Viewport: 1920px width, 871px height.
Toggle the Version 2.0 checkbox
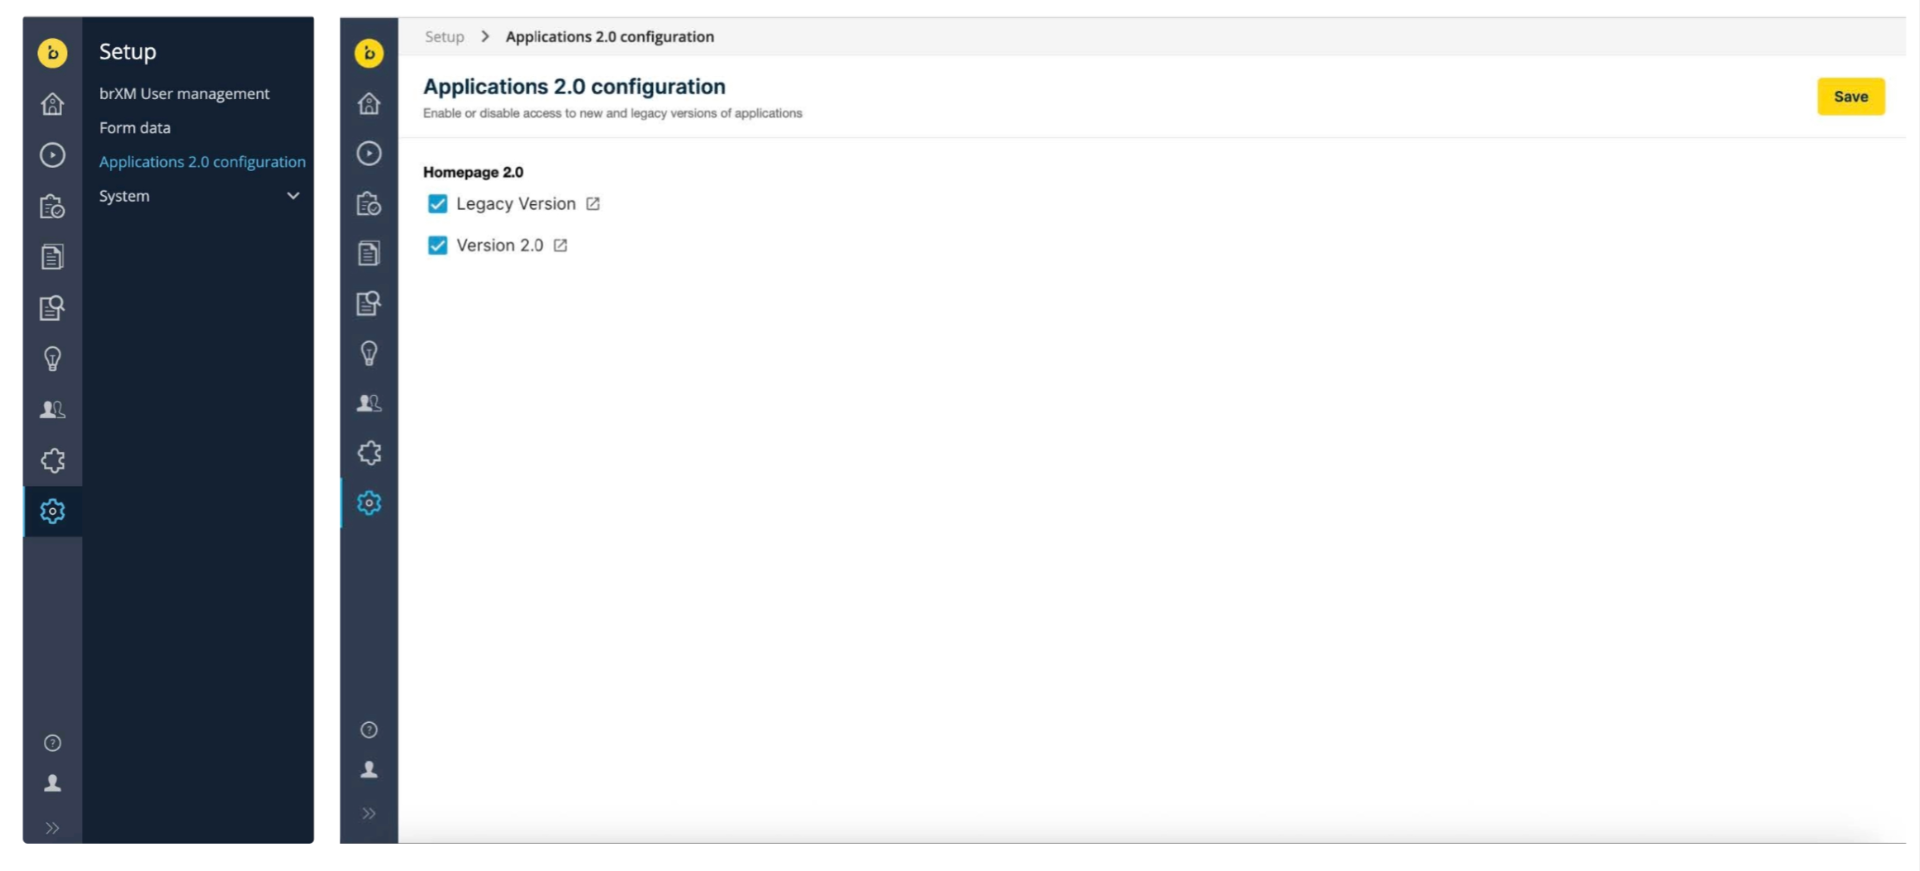point(437,246)
